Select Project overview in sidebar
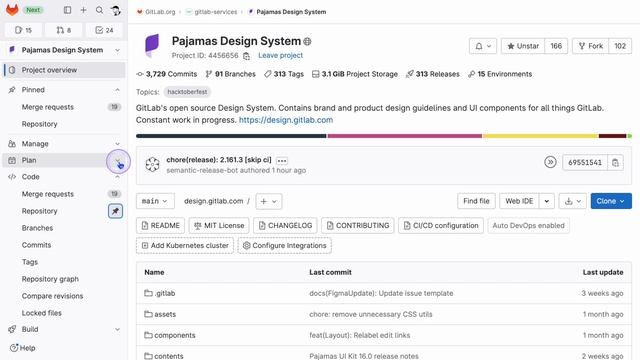This screenshot has height=360, width=640. [x=64, y=70]
